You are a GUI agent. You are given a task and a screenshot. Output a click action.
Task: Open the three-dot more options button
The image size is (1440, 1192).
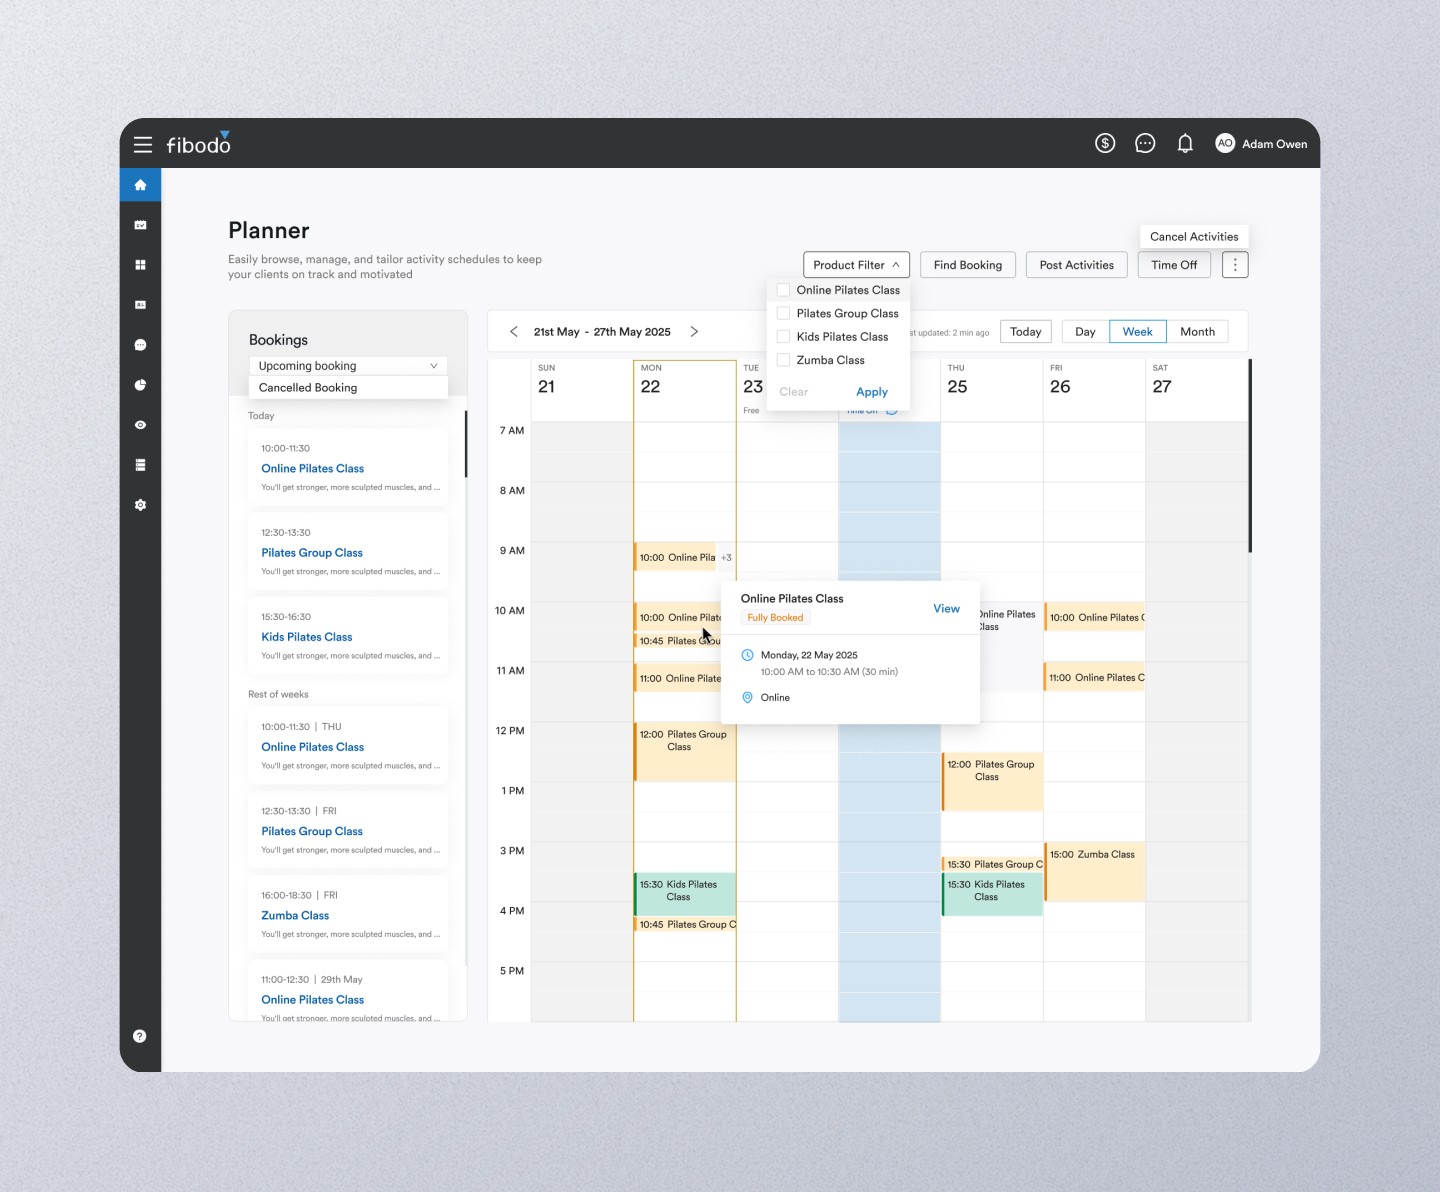click(x=1235, y=265)
